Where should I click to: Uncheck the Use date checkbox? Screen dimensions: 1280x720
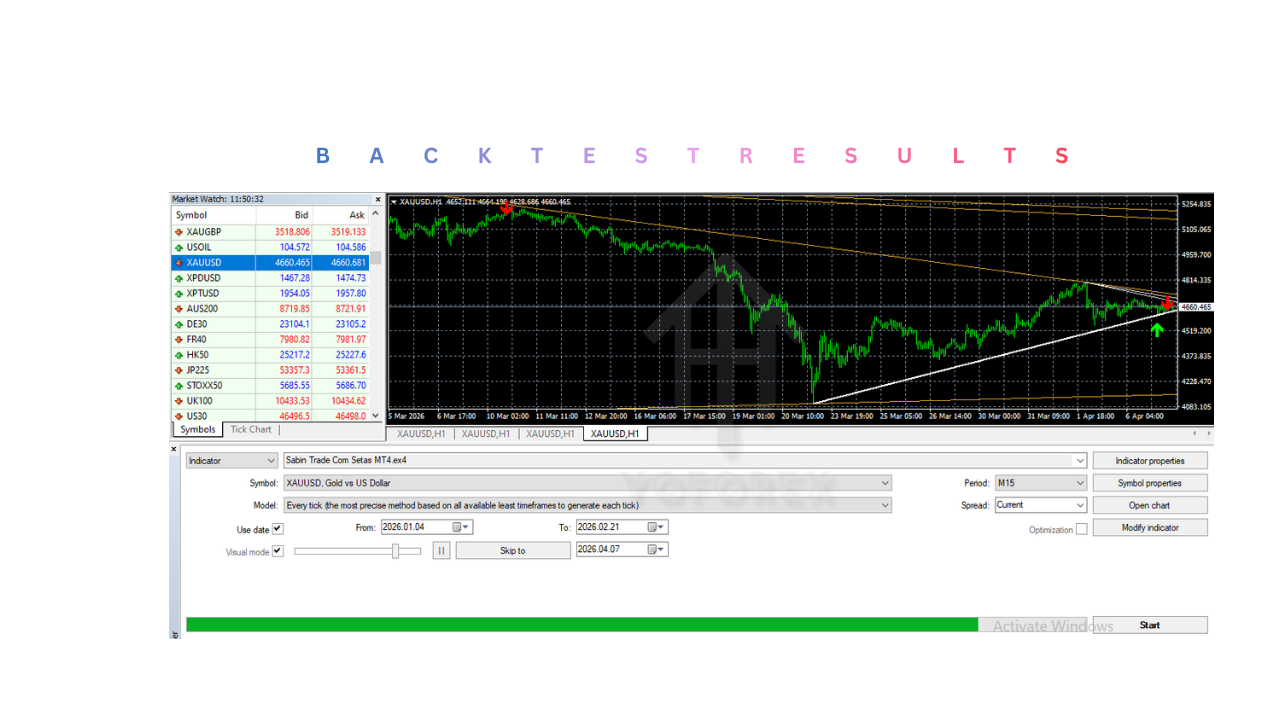[x=277, y=528]
